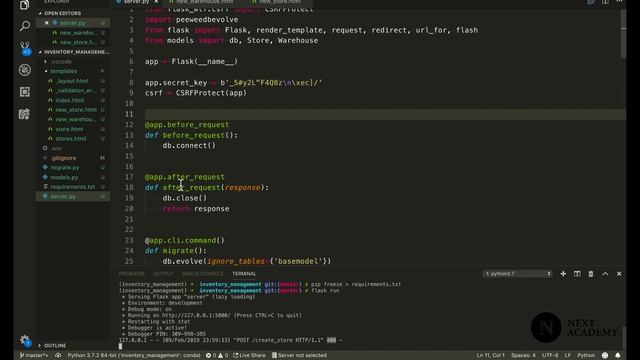Open notifications bell icon
The height and width of the screenshot is (360, 640).
pos(618,356)
